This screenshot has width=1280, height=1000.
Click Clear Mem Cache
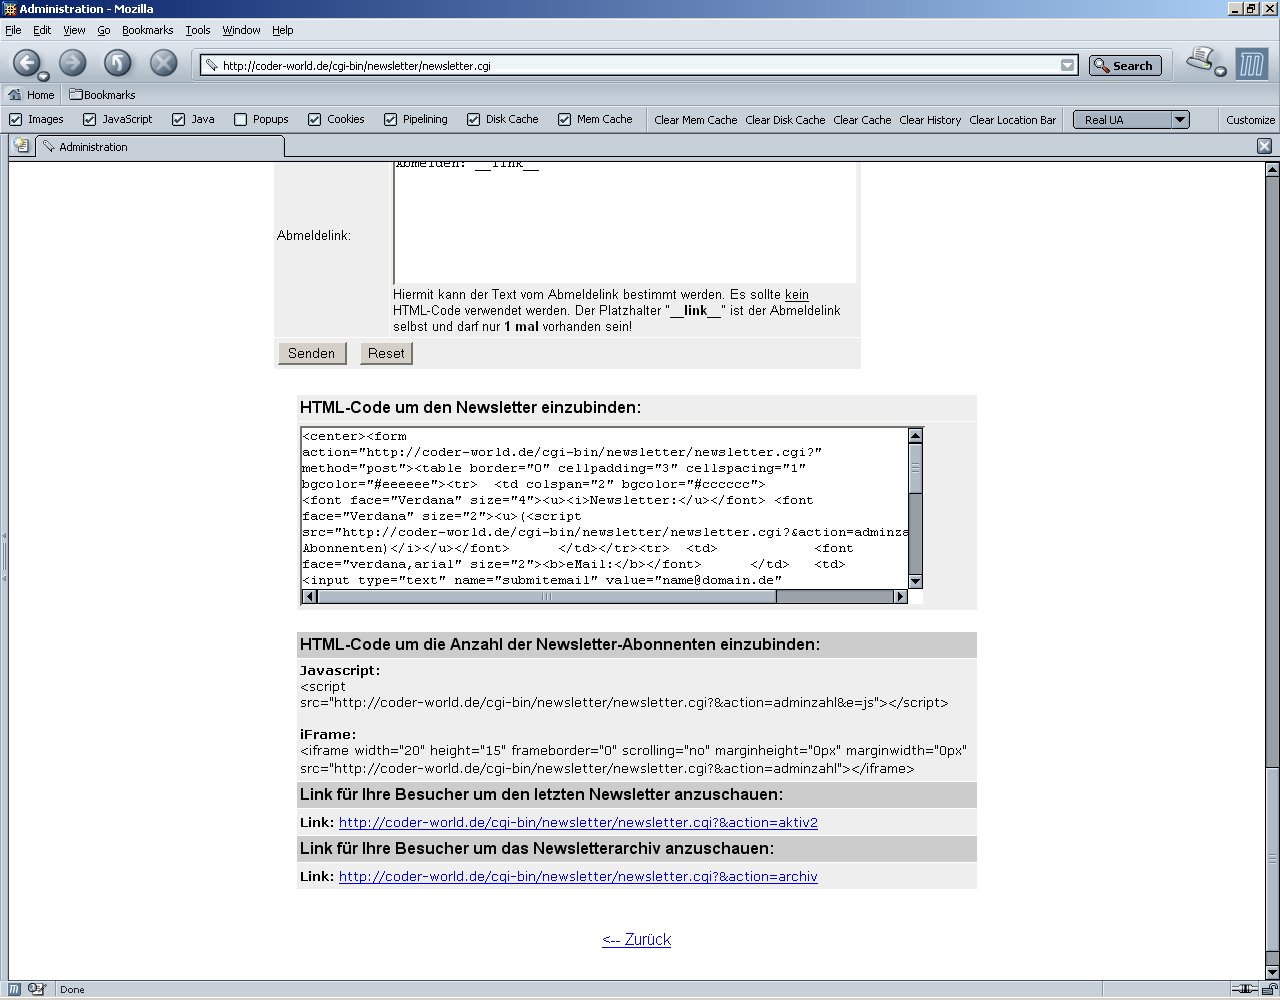pos(696,120)
